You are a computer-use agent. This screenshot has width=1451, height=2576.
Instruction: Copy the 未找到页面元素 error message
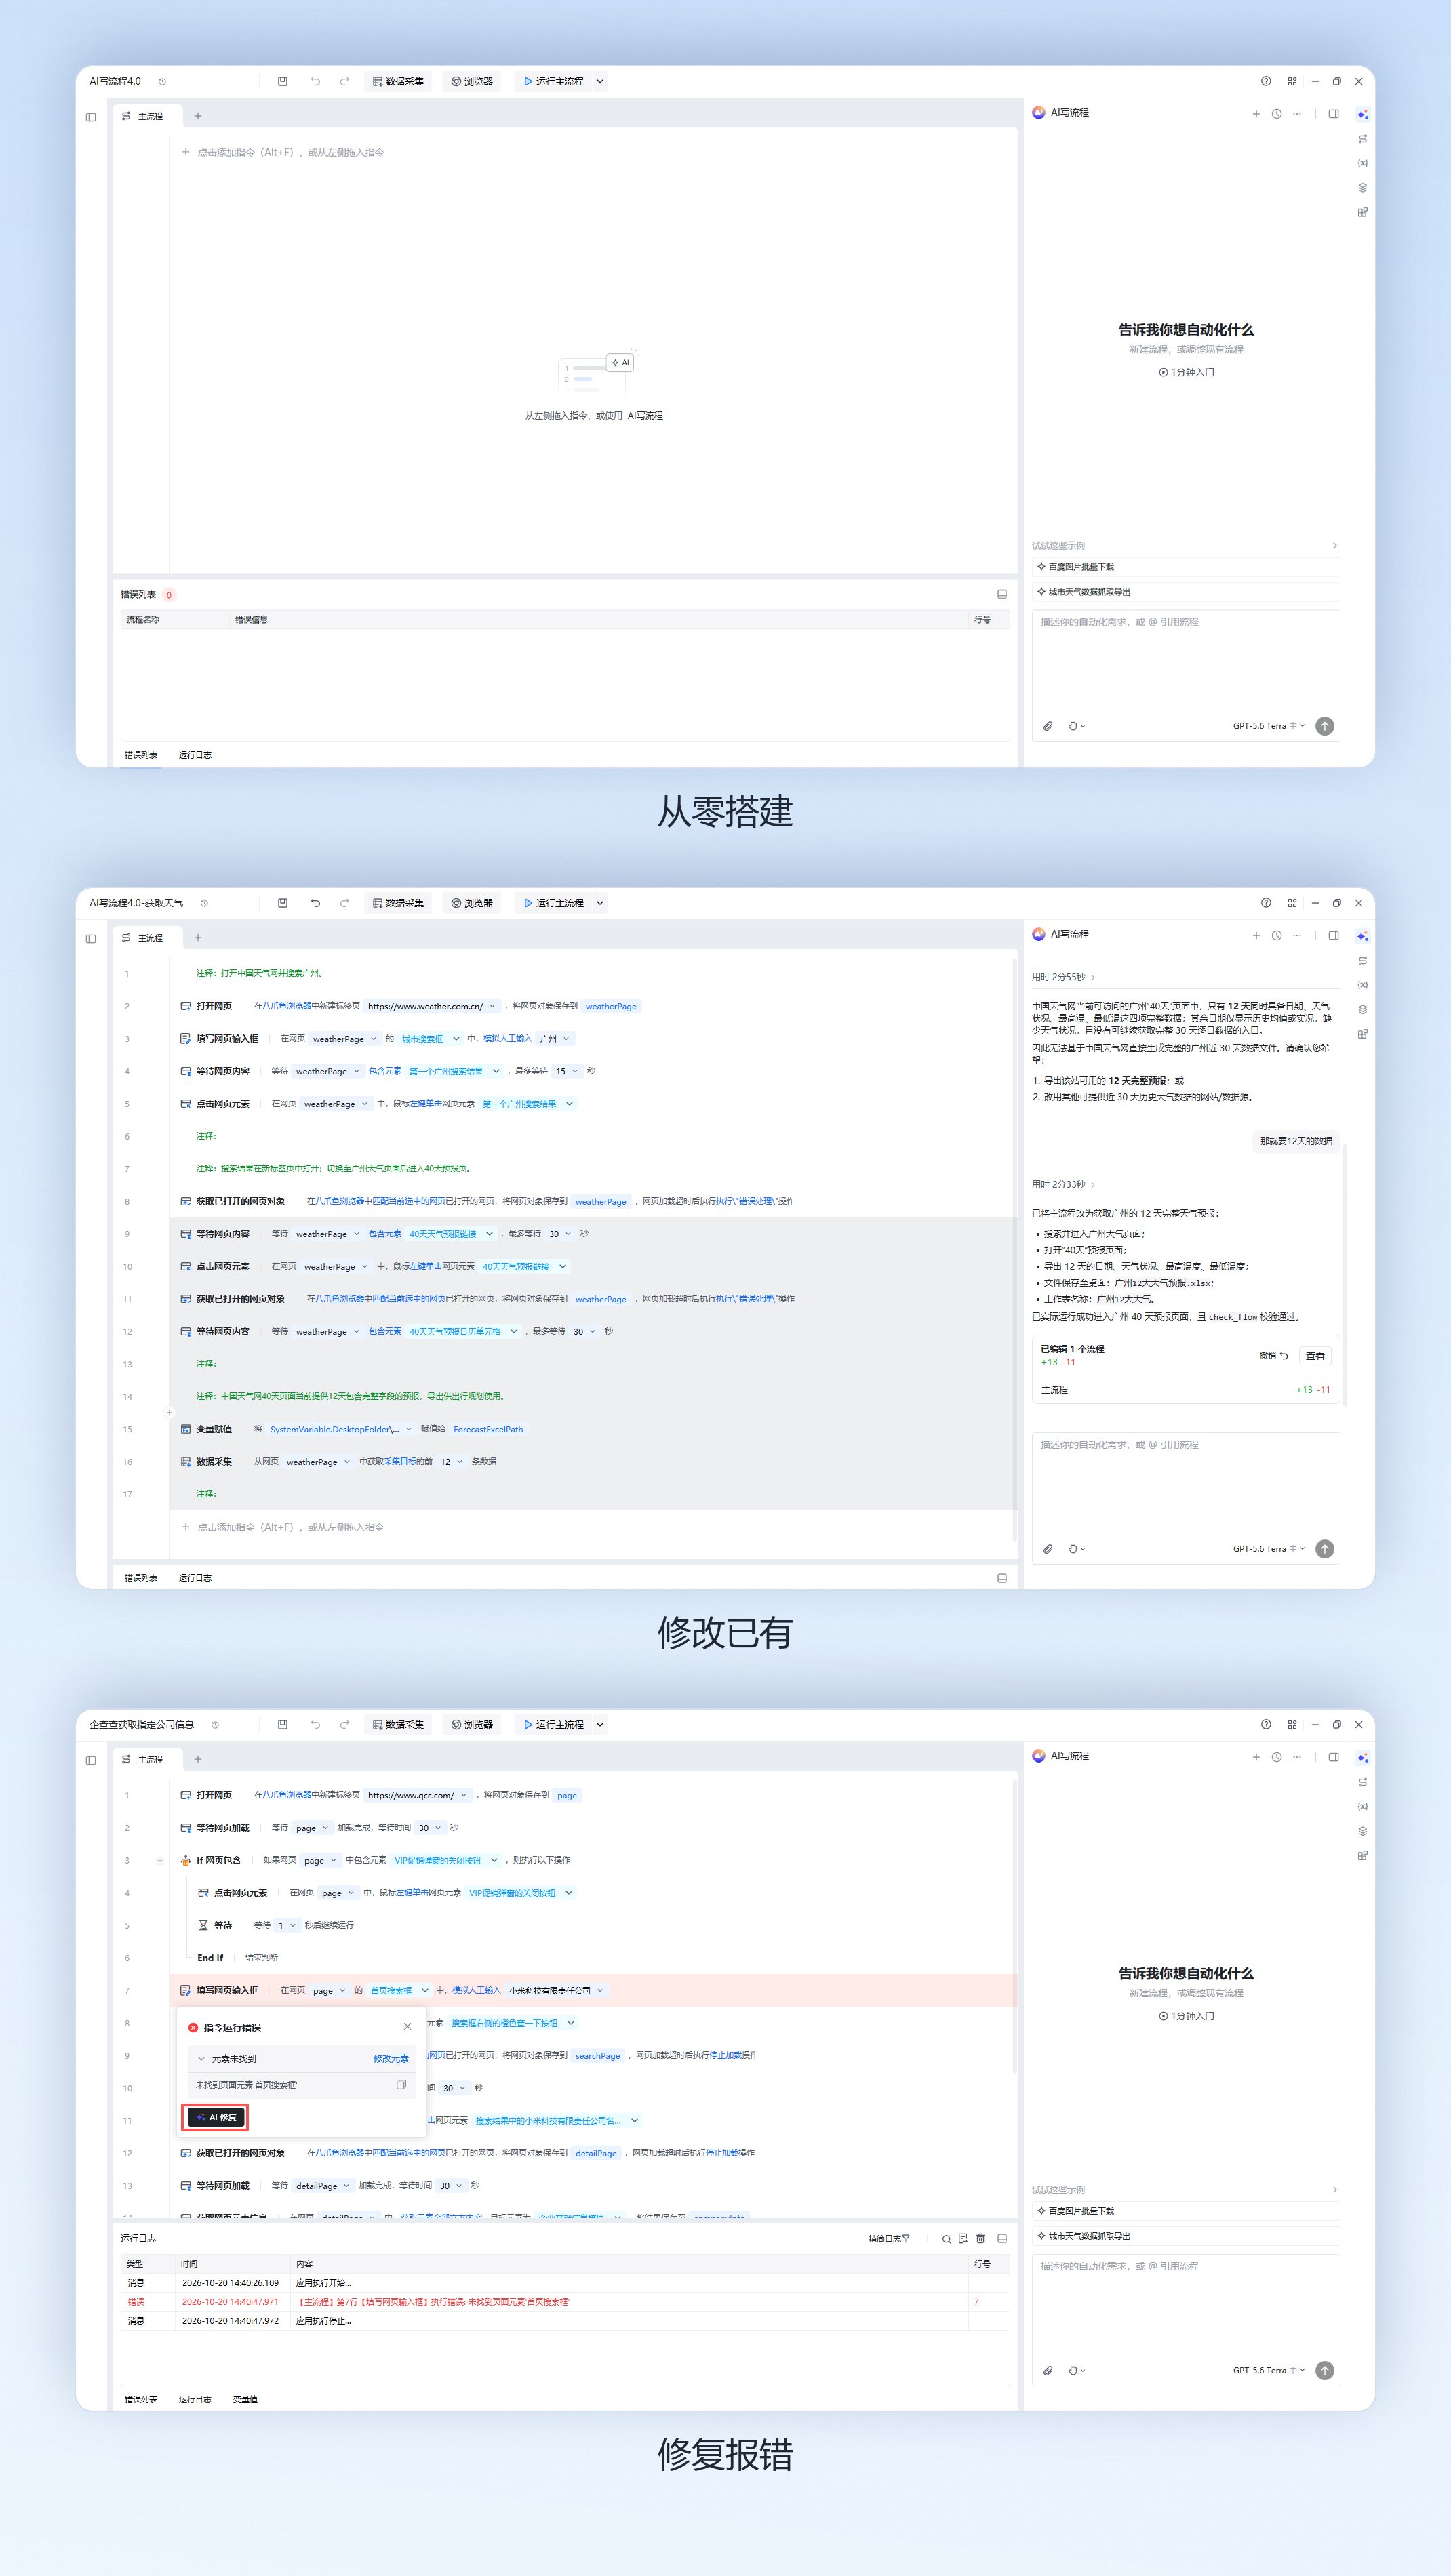401,2085
